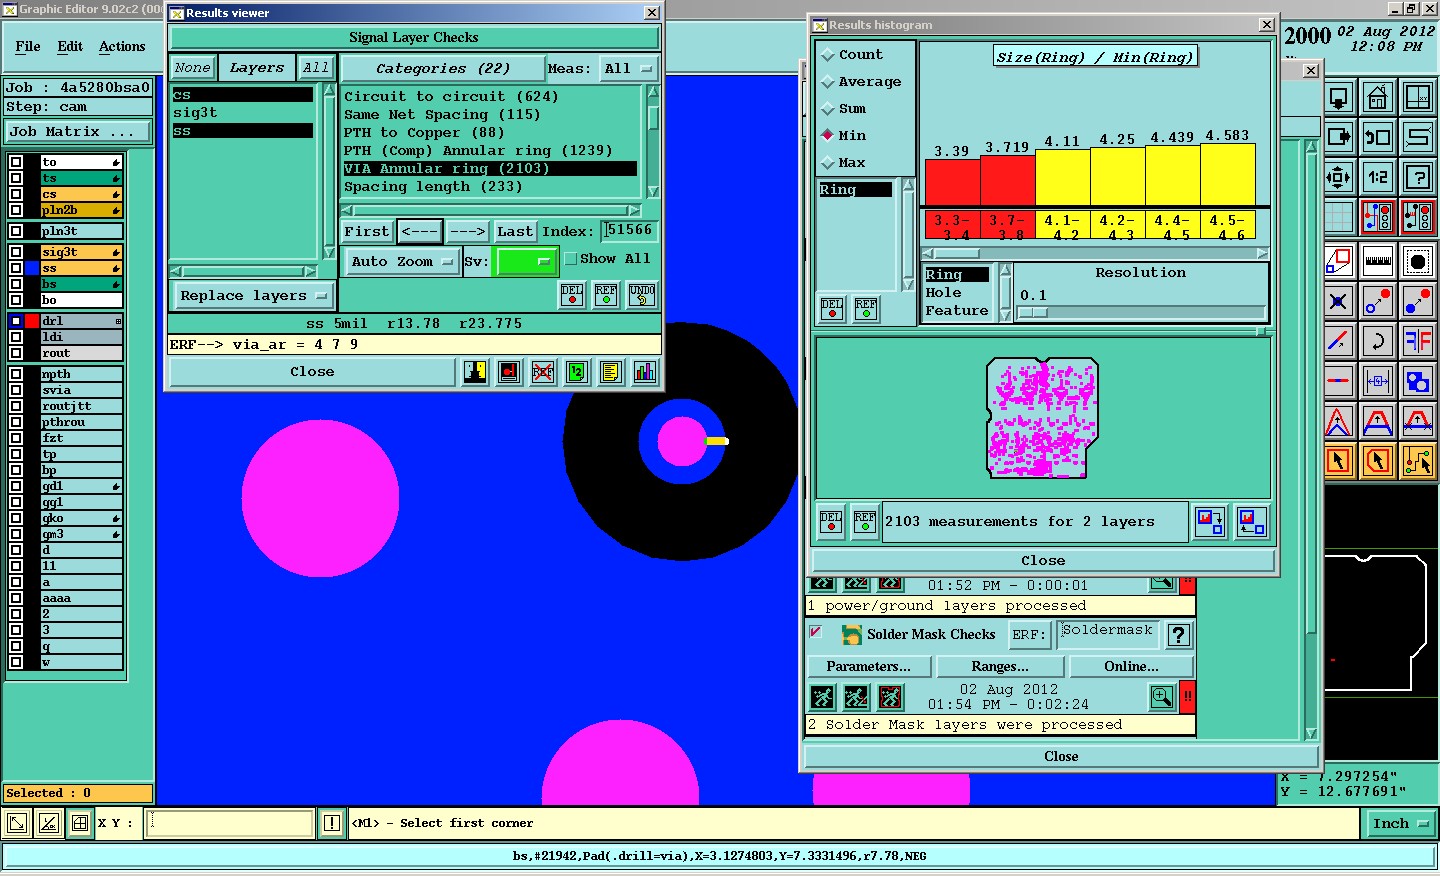
Task: Toggle the Solder Mask Checks checkbox
Action: 816,633
